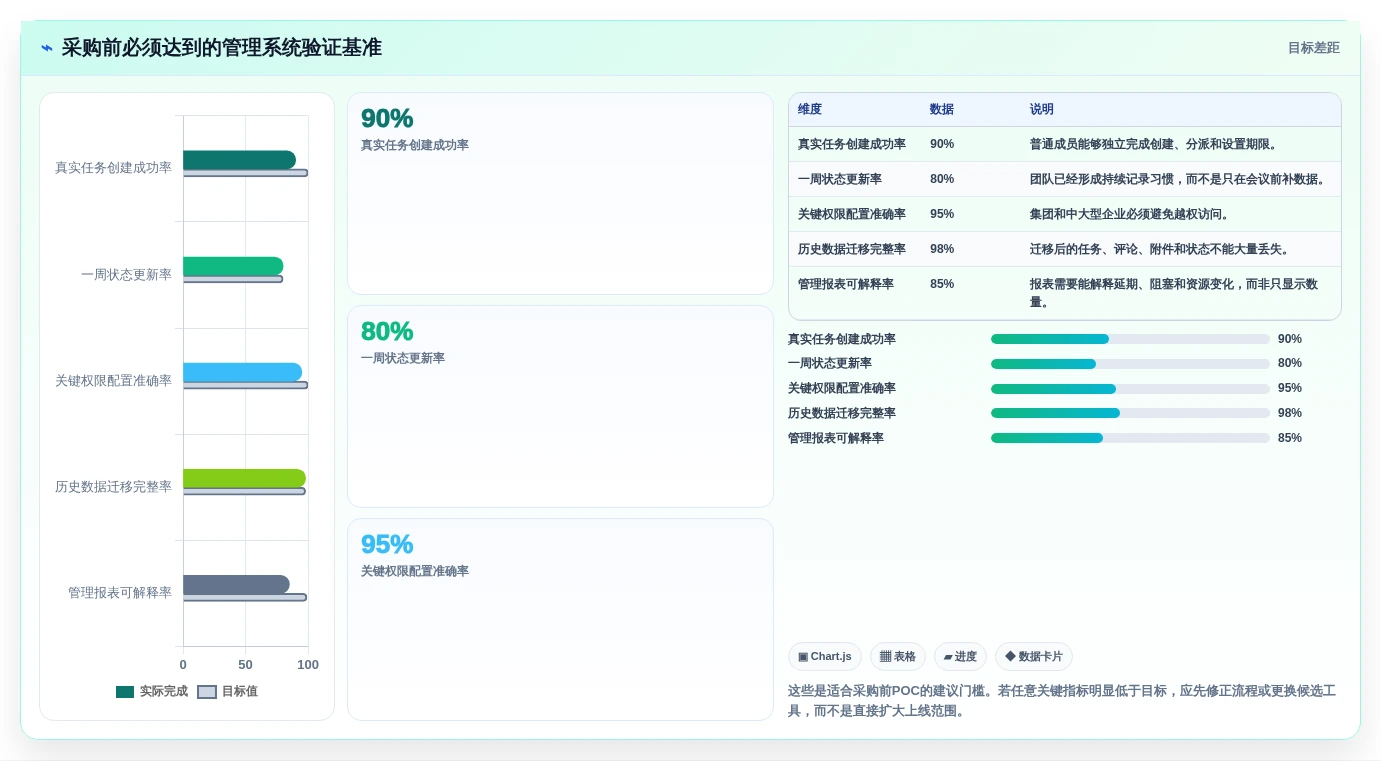1381x761 pixels.
Task: Click the 98% label beside the progress bars
Action: (1290, 413)
